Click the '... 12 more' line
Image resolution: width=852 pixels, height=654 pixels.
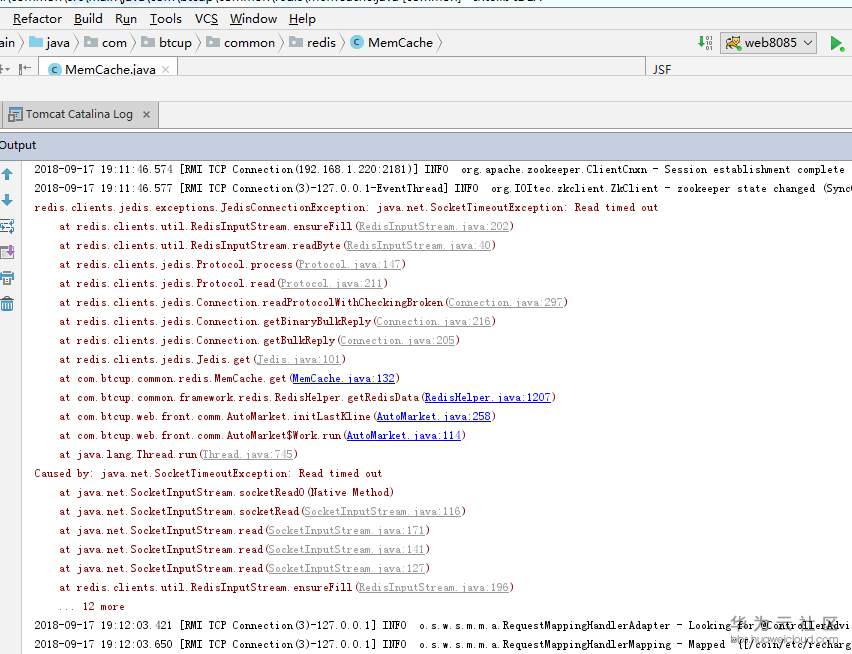pyautogui.click(x=91, y=607)
